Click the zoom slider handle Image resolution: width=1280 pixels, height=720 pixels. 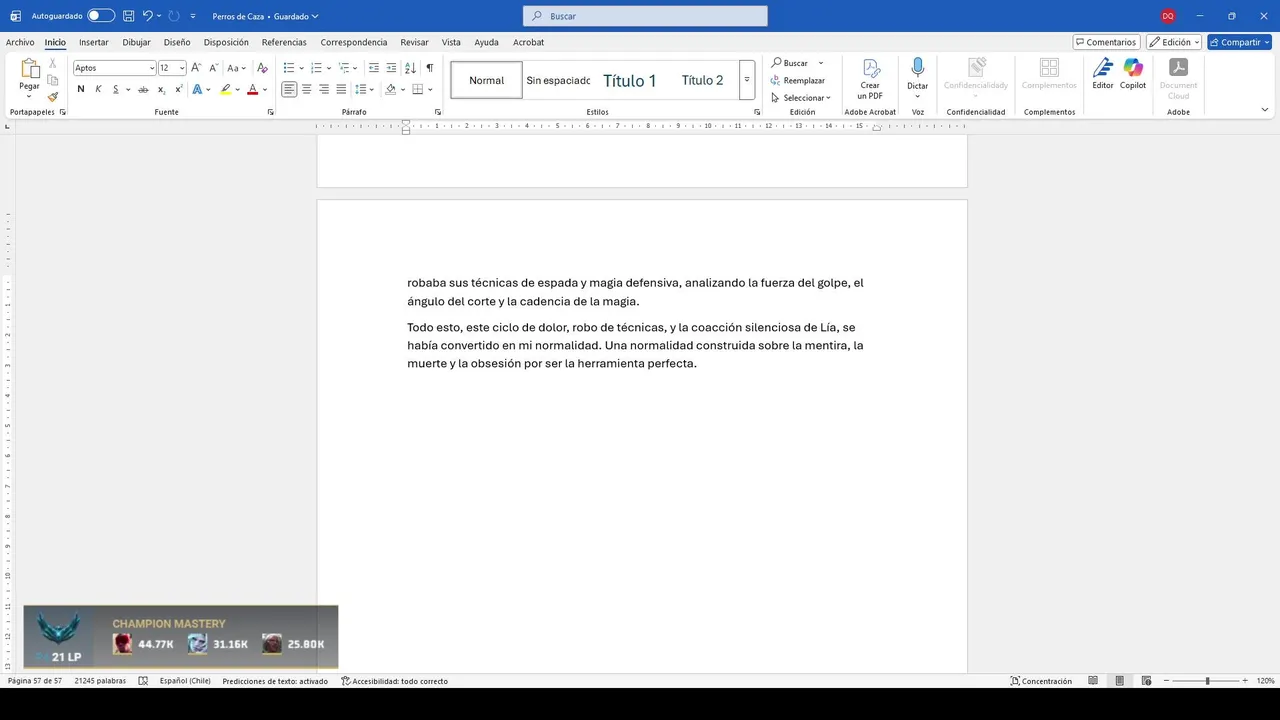coord(1207,681)
